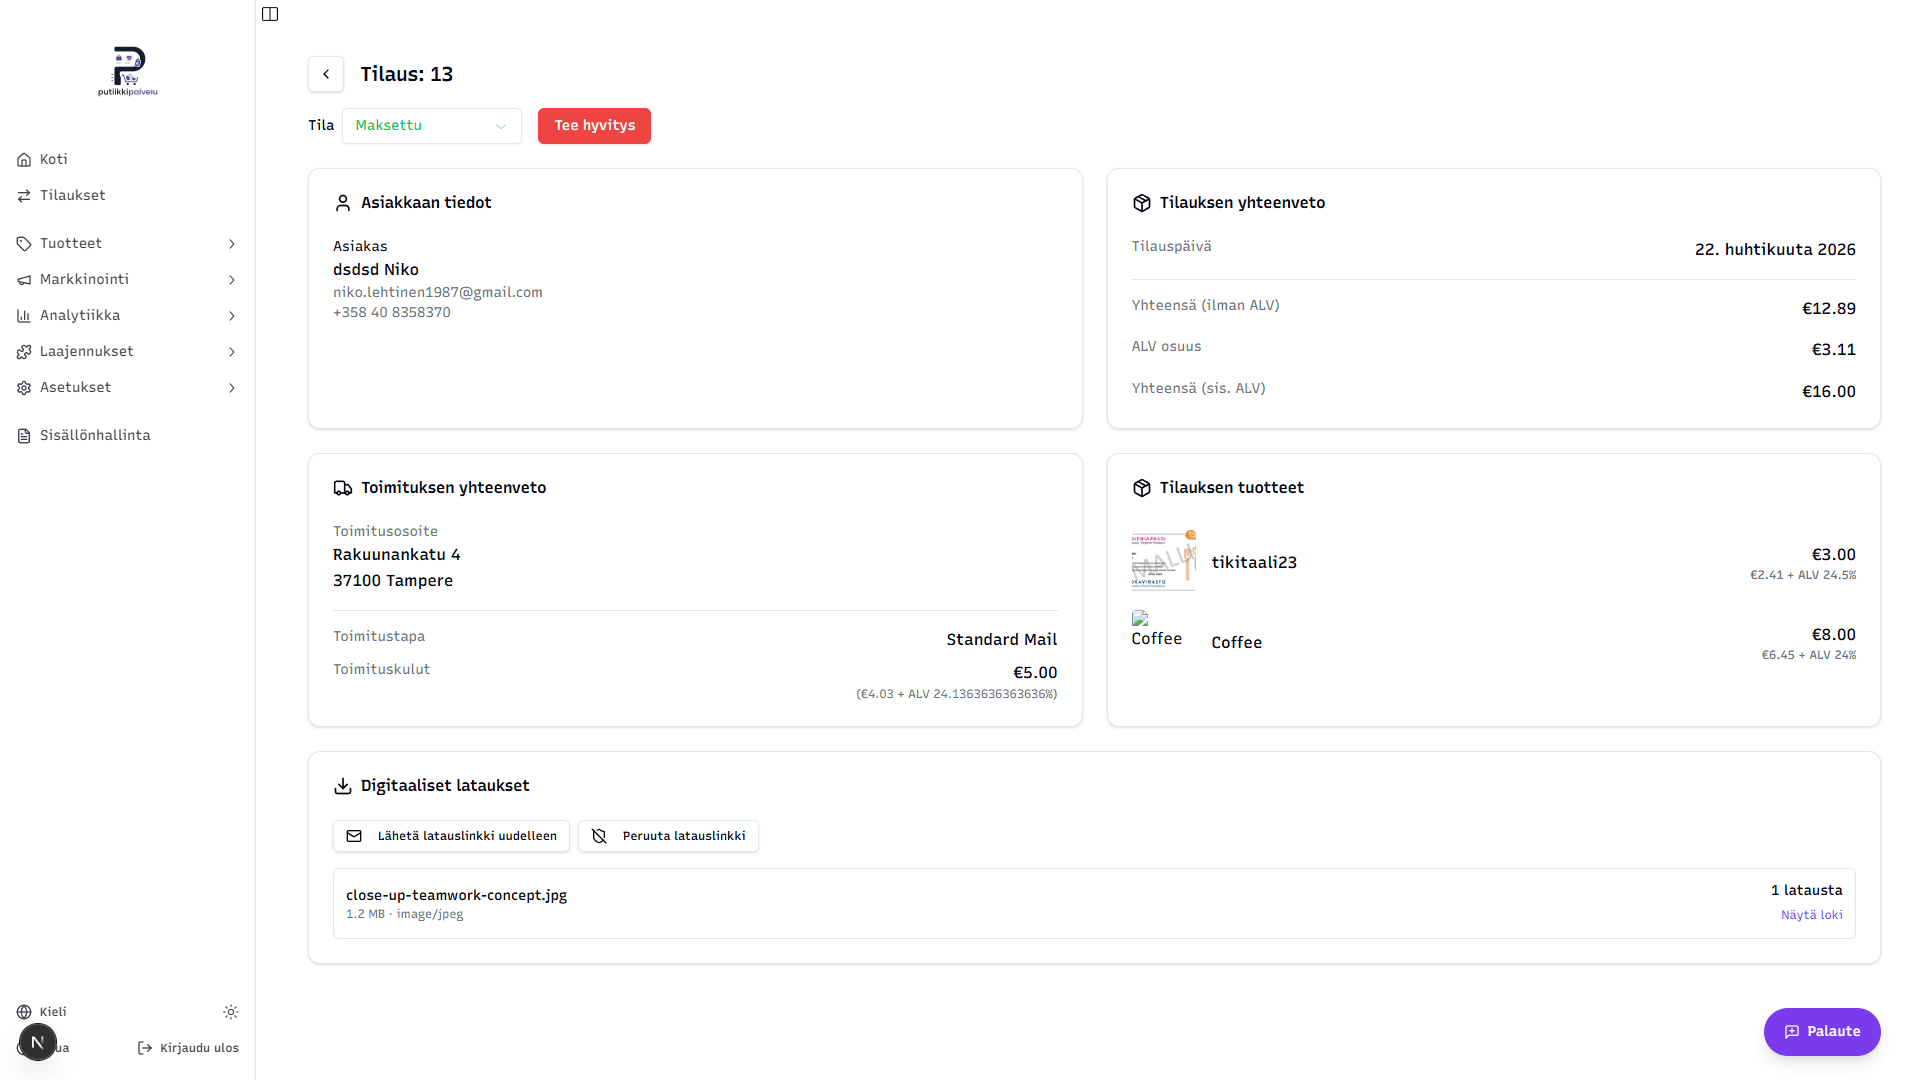Screen dimensions: 1905x1080
Task: Open the Palaute feedback button
Action: [1822, 1032]
